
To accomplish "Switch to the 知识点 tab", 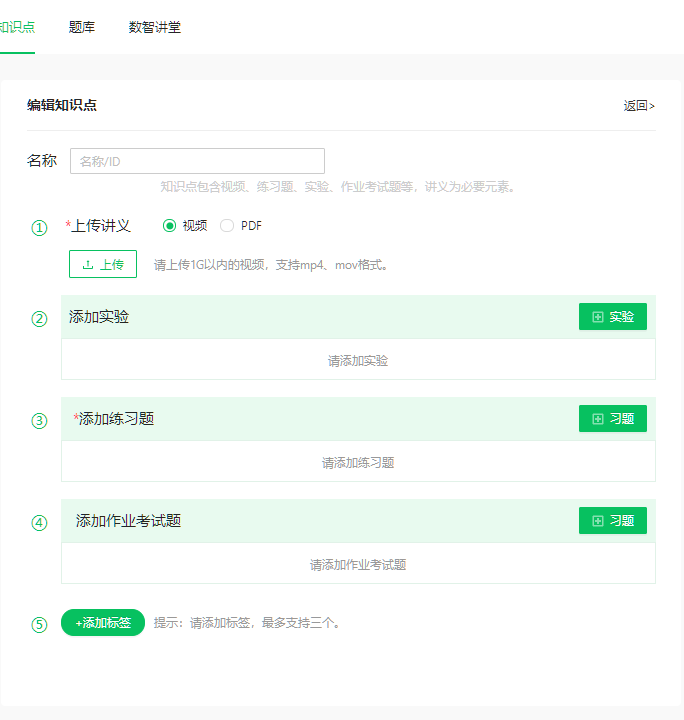I will point(17,27).
